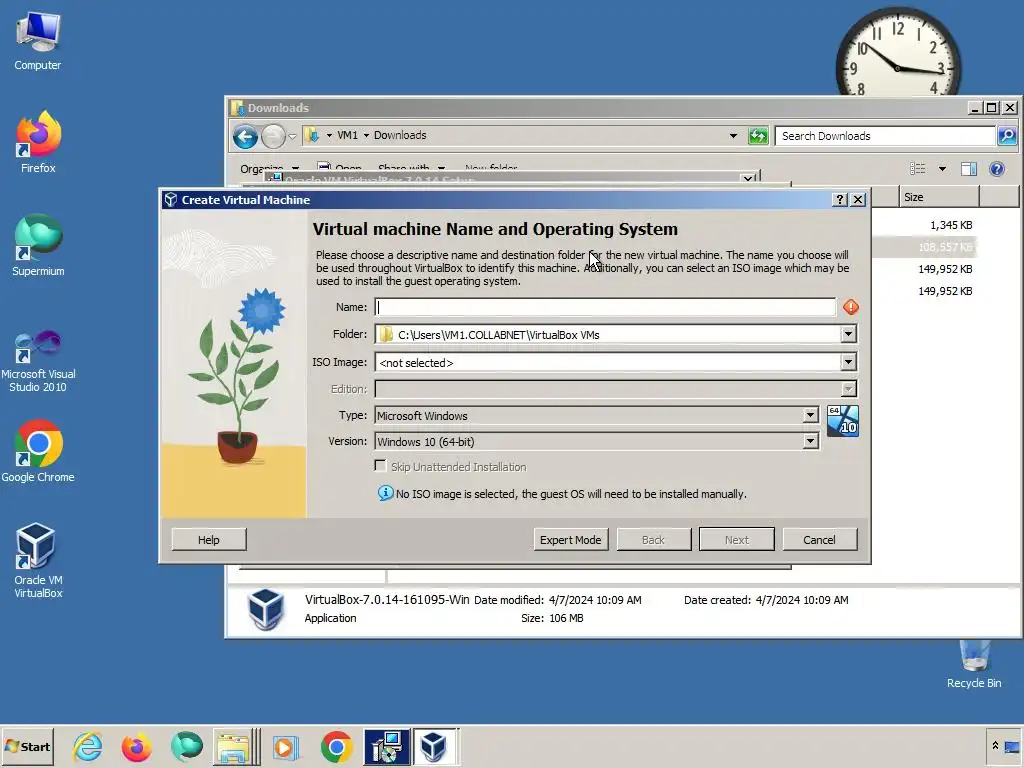Click the info icon beside No ISO image message

pyautogui.click(x=385, y=493)
